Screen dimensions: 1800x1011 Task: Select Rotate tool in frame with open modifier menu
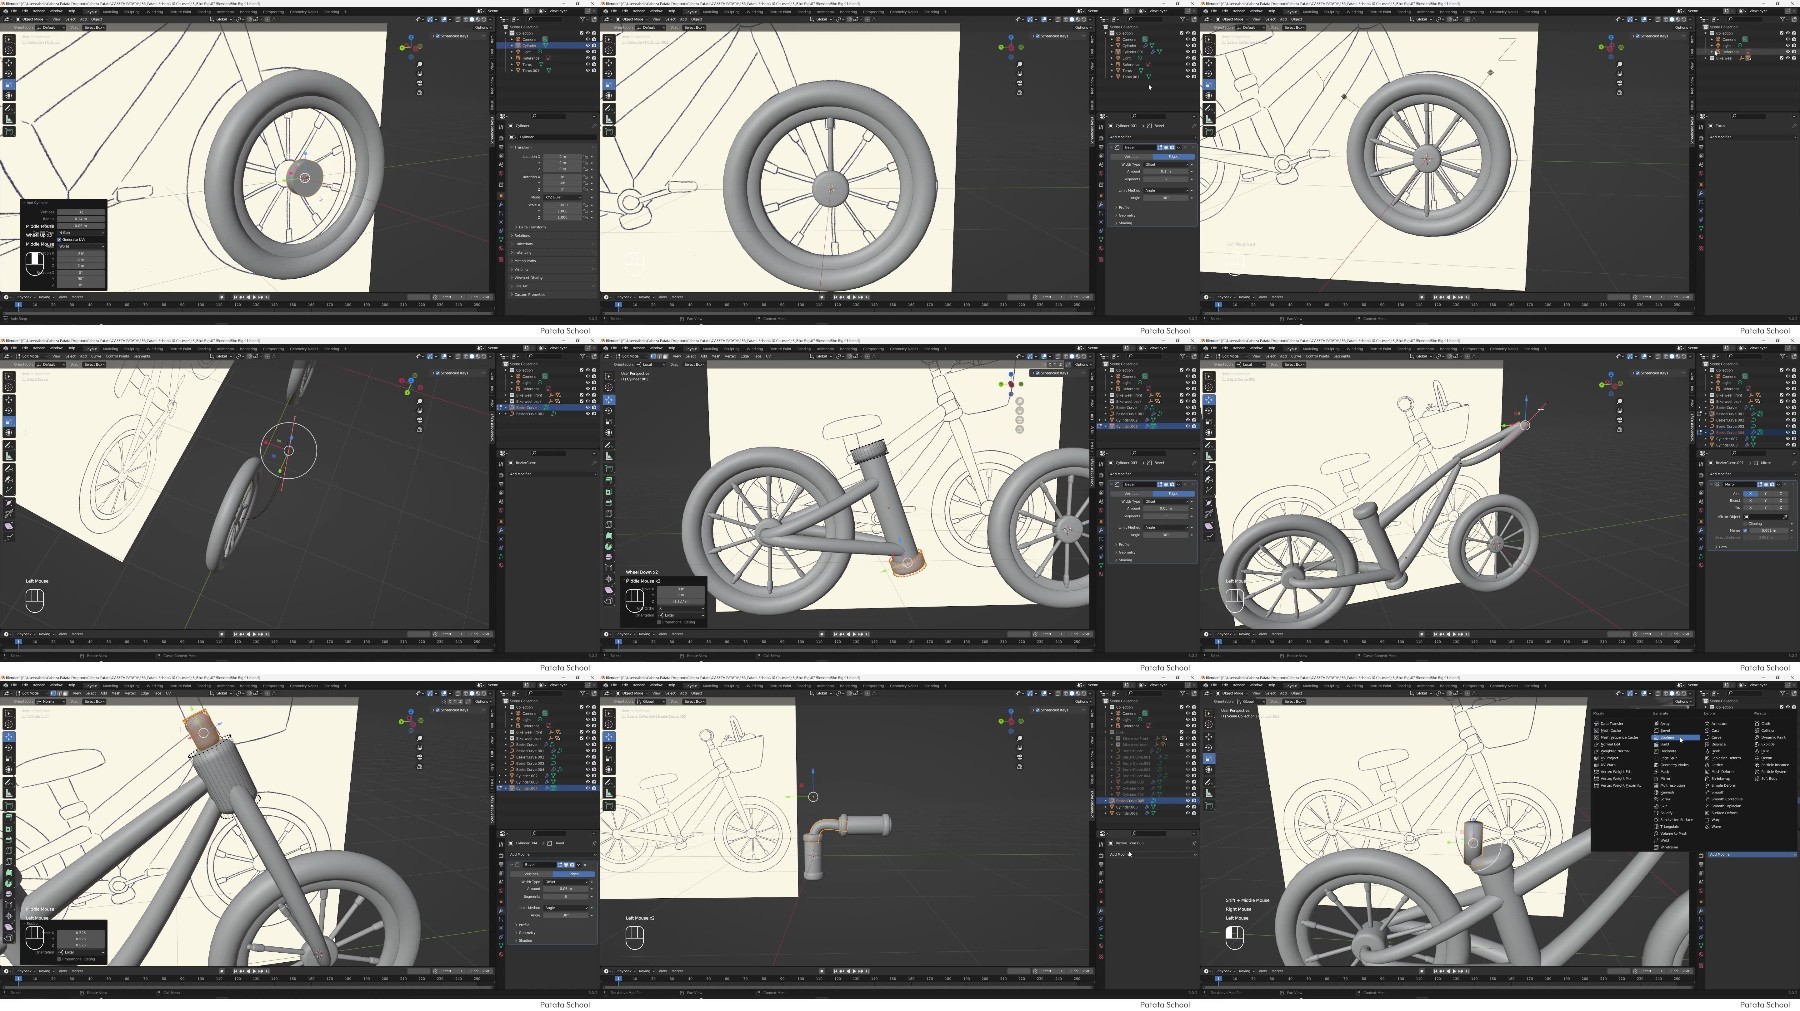pos(1209,747)
